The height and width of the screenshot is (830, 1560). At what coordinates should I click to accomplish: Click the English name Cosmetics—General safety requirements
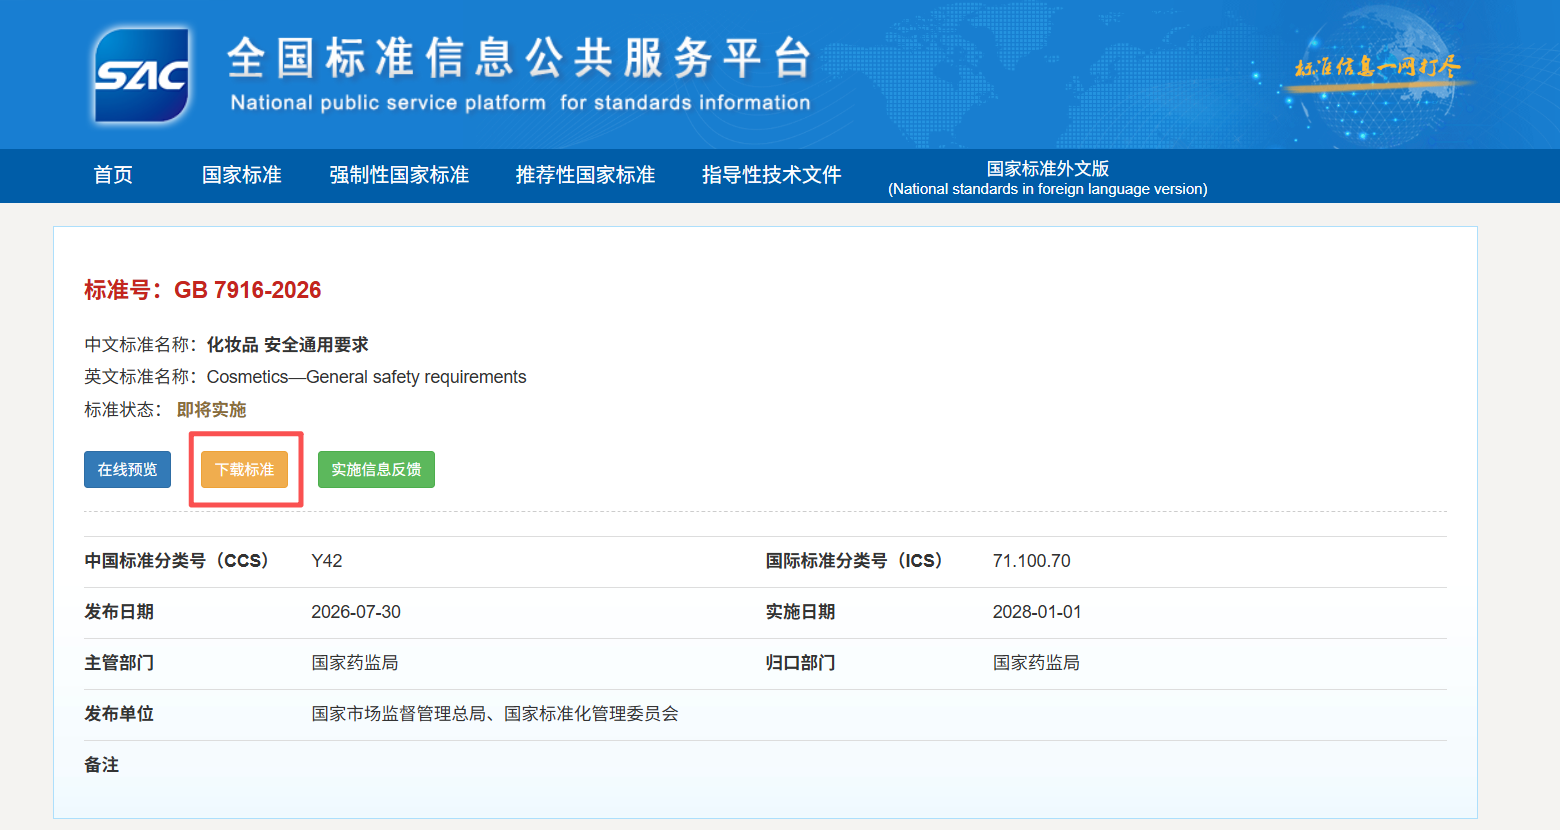(366, 377)
